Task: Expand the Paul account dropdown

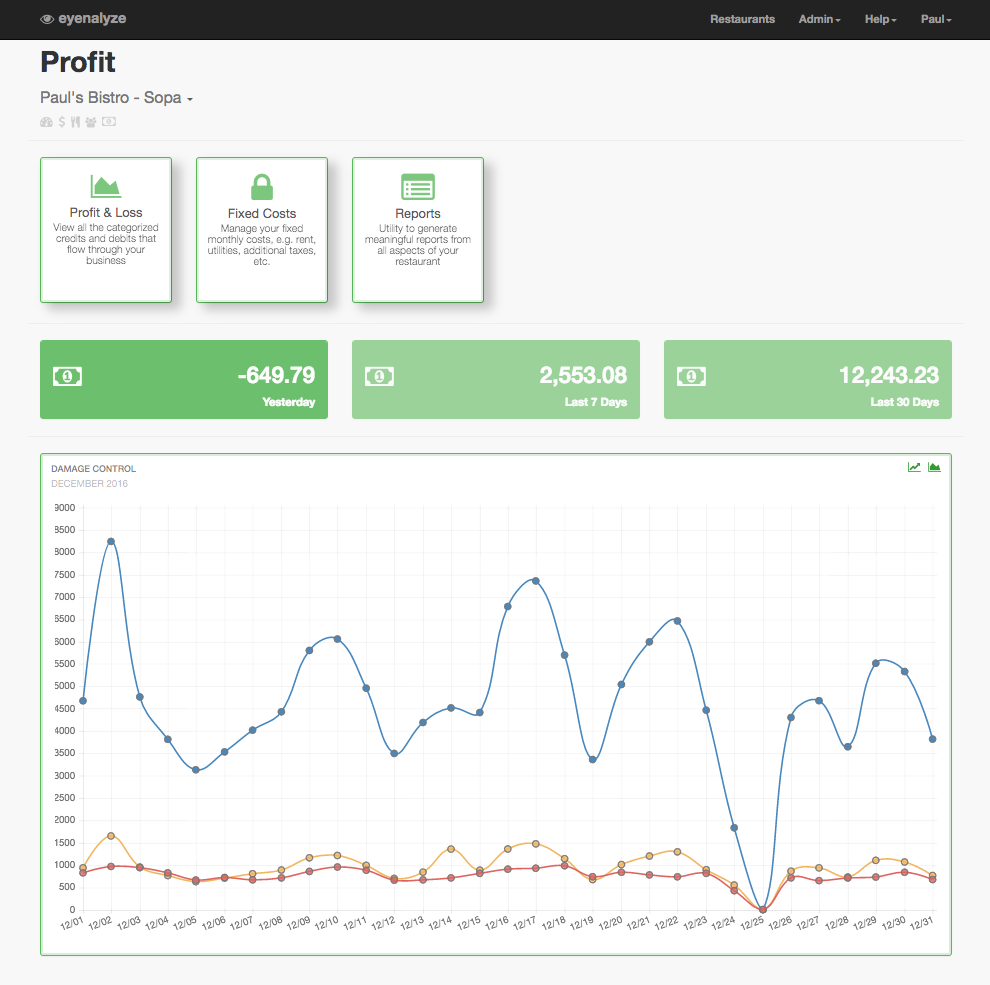Action: (x=934, y=19)
